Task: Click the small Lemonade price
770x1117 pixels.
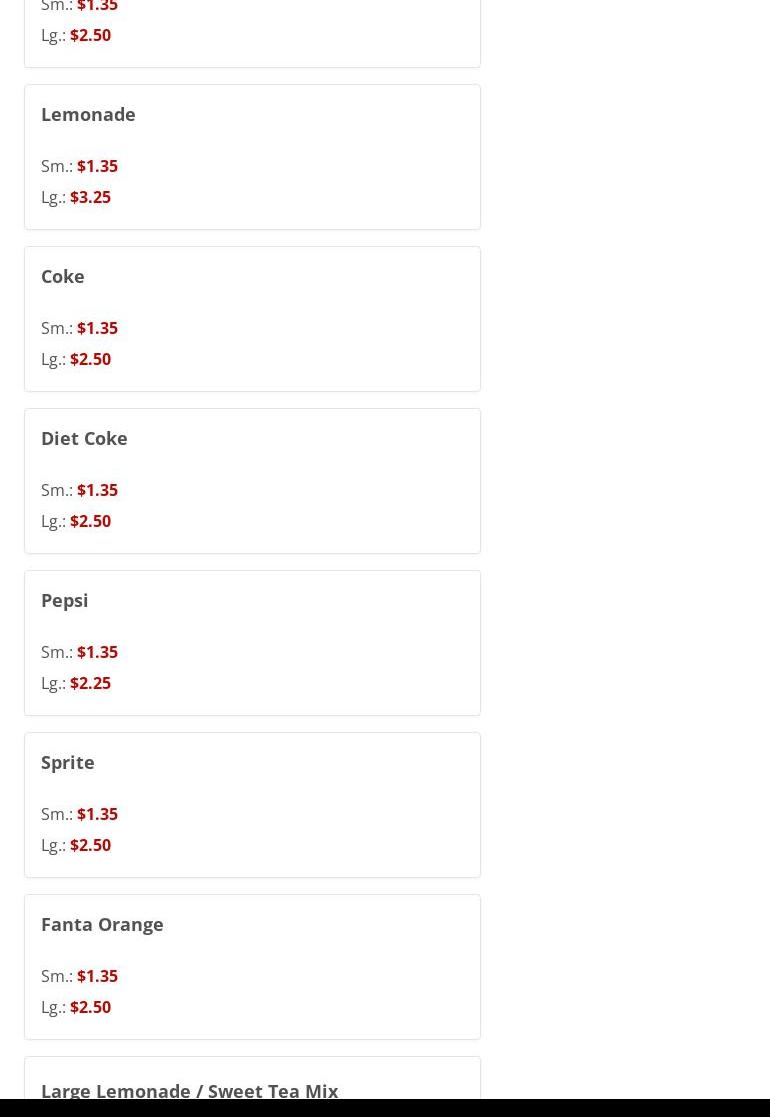Action: pos(97,166)
